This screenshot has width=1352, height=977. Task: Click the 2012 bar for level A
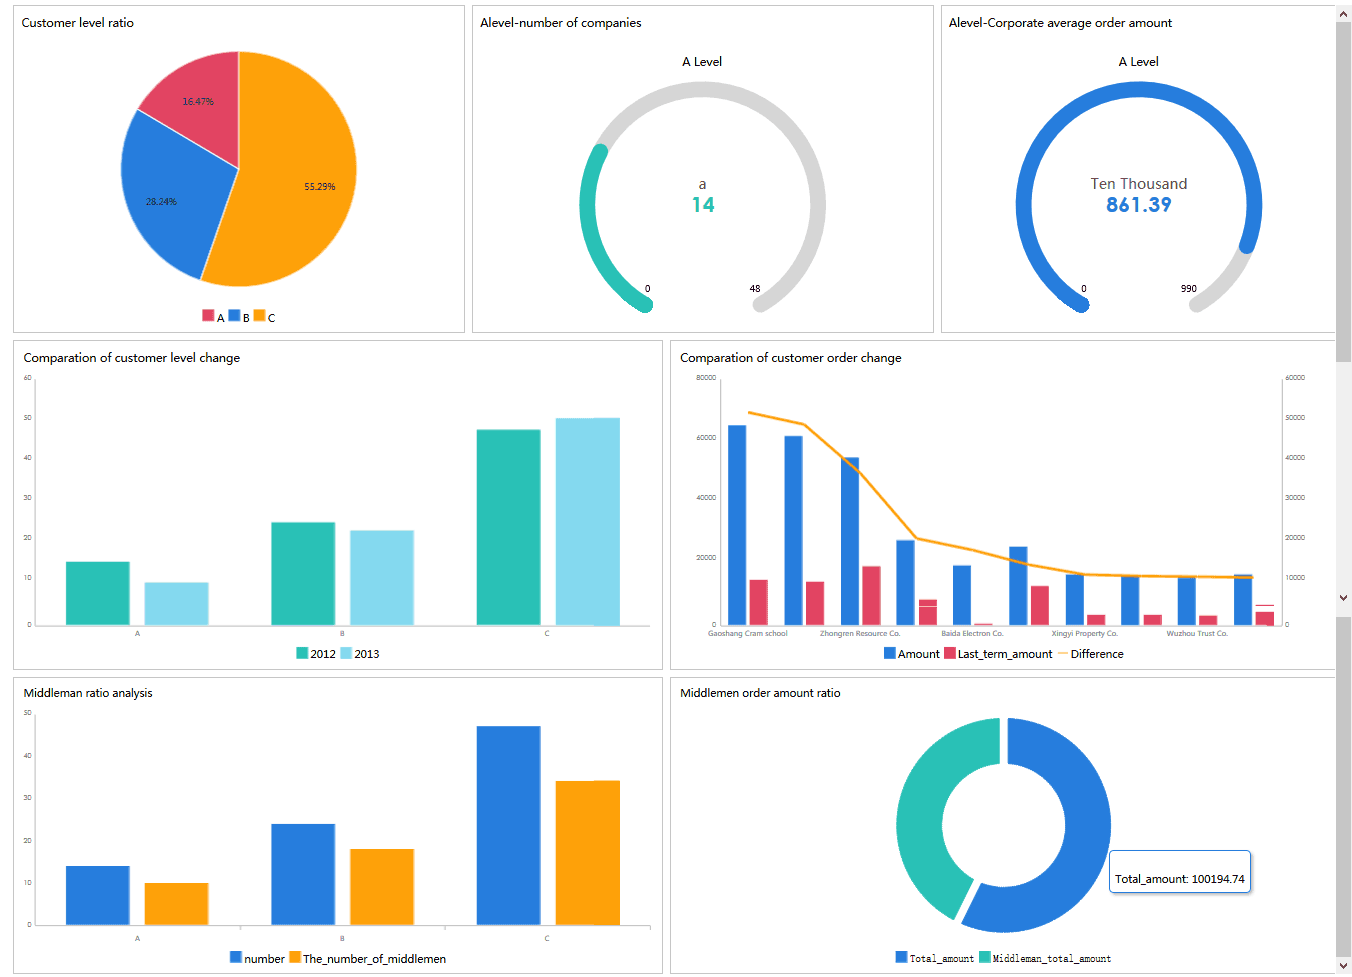[x=98, y=594]
